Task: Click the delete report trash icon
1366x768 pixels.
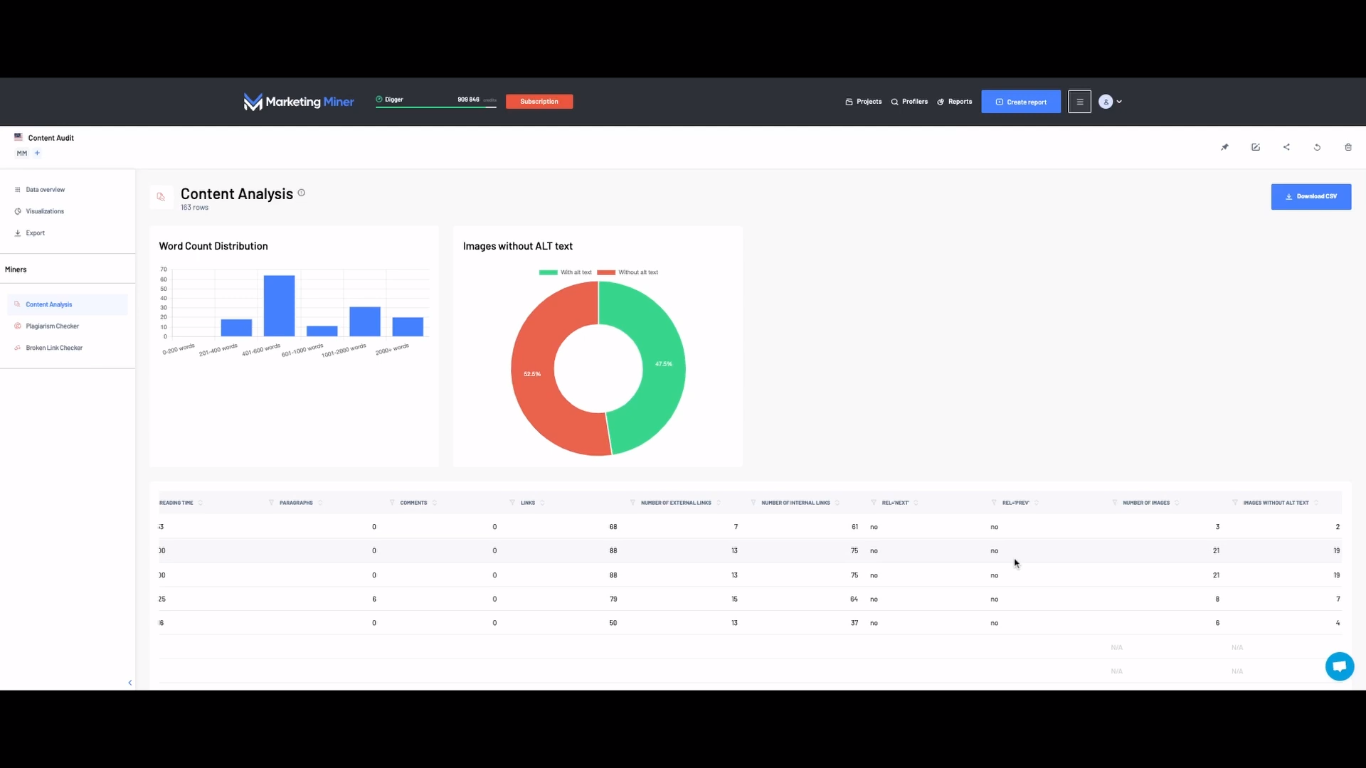Action: click(1348, 147)
